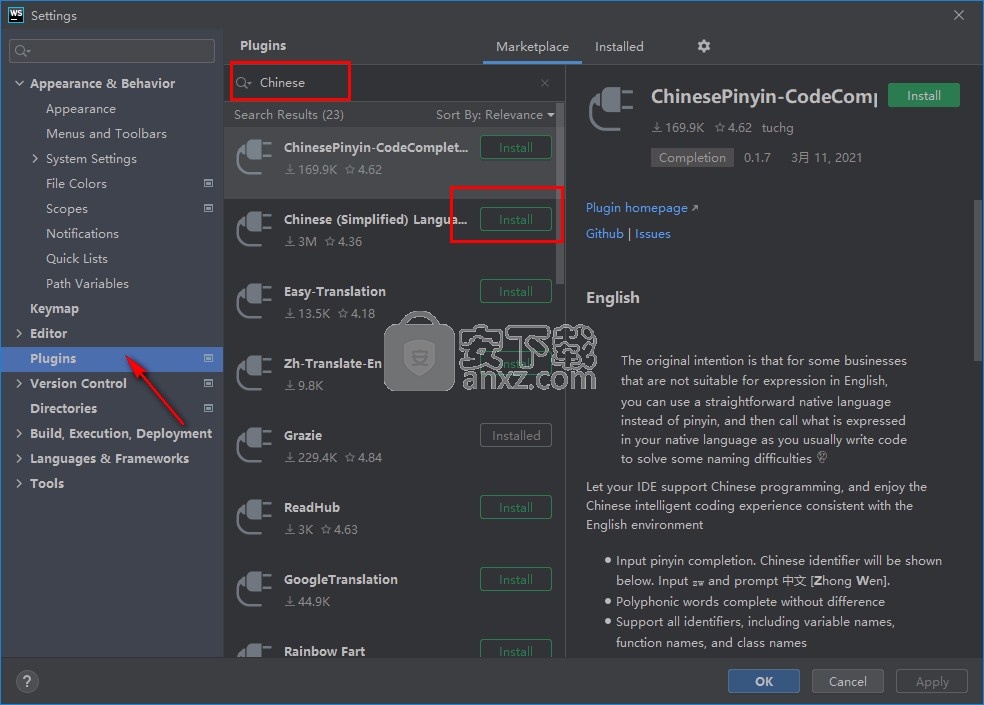Focus the settings search field

tap(112, 51)
